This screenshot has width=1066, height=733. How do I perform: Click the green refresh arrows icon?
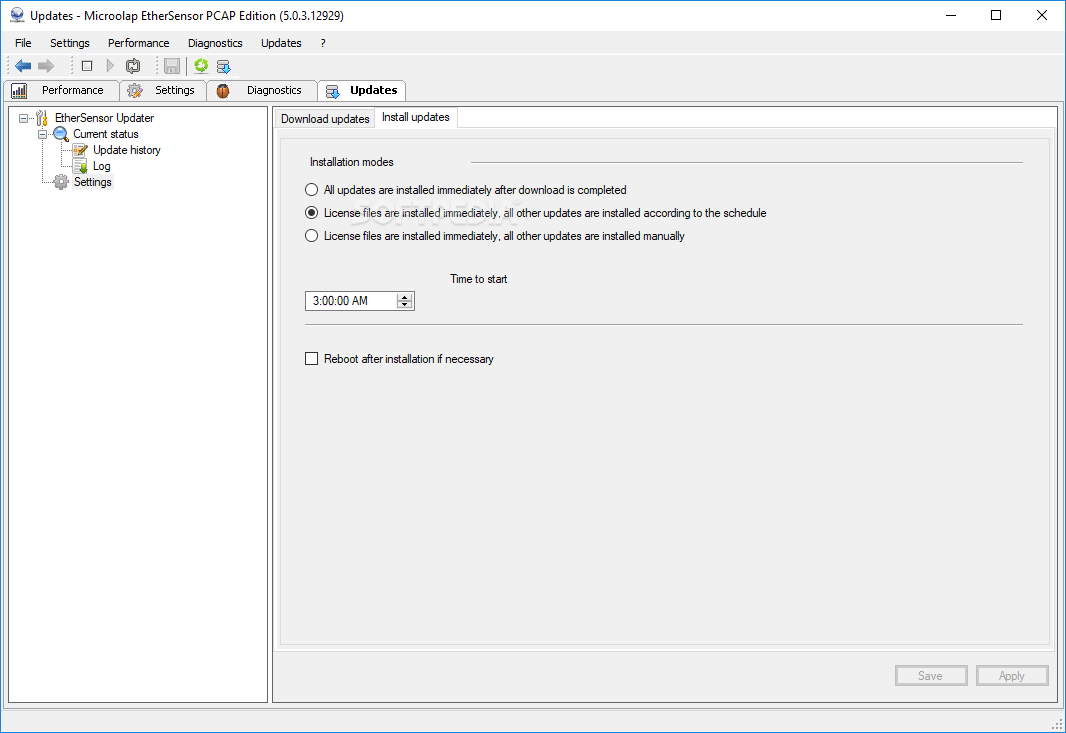201,66
